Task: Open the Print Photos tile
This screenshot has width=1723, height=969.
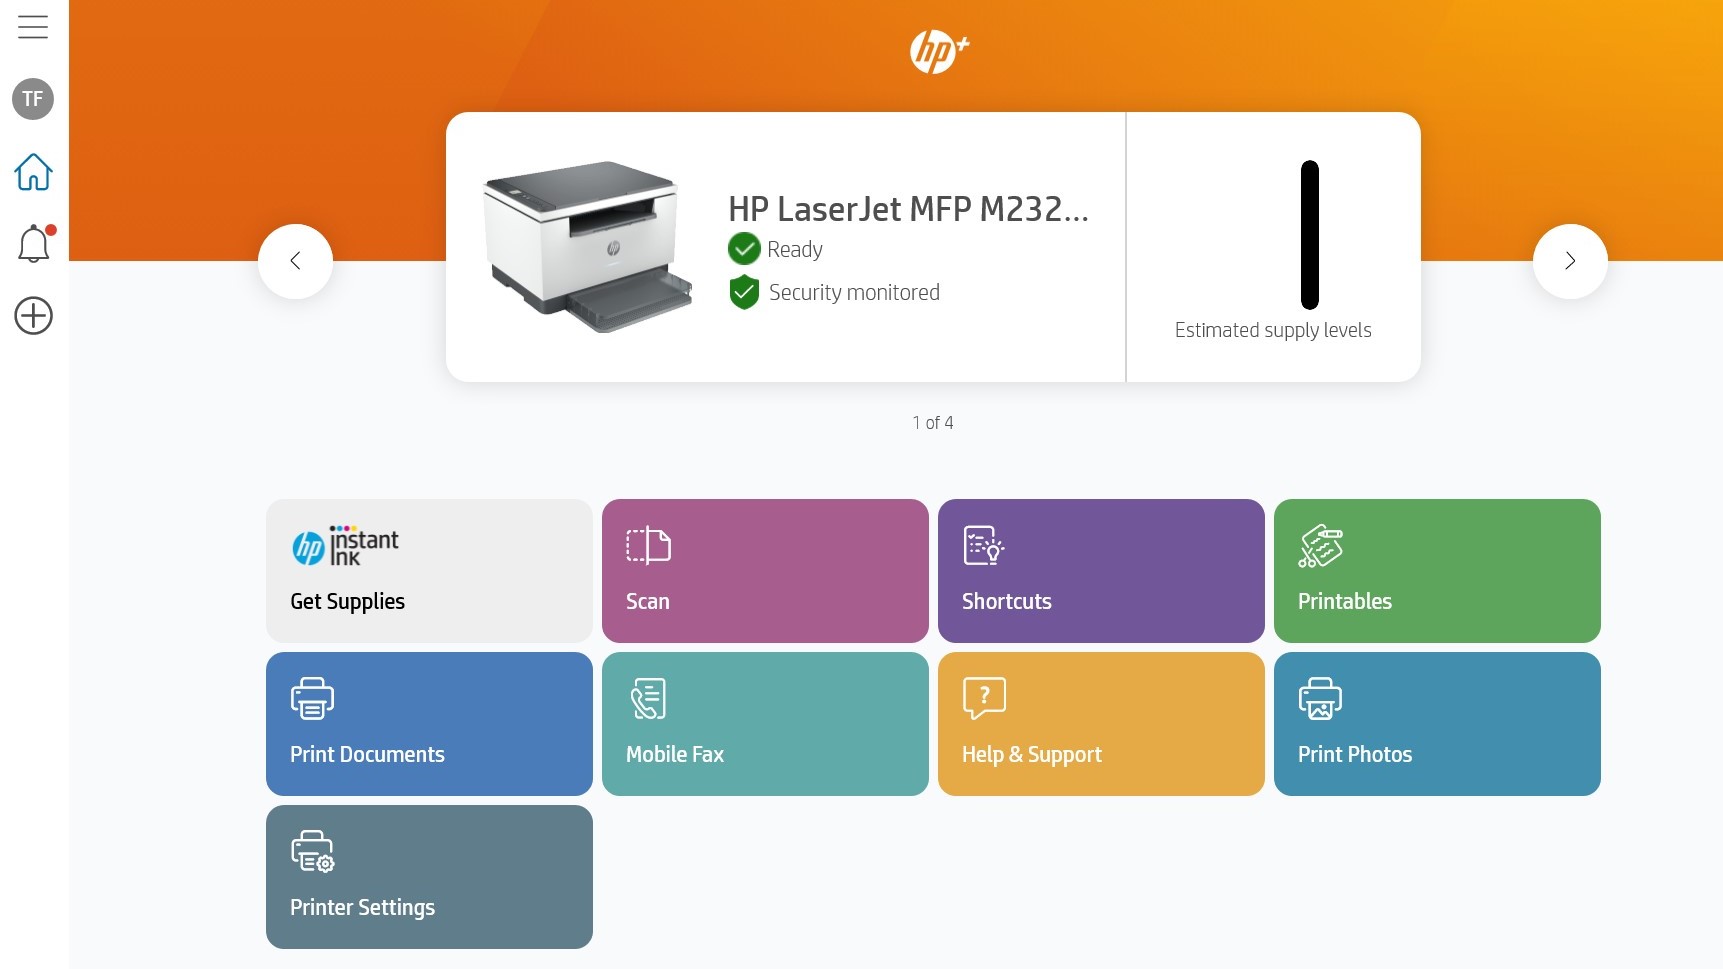Action: (1437, 724)
